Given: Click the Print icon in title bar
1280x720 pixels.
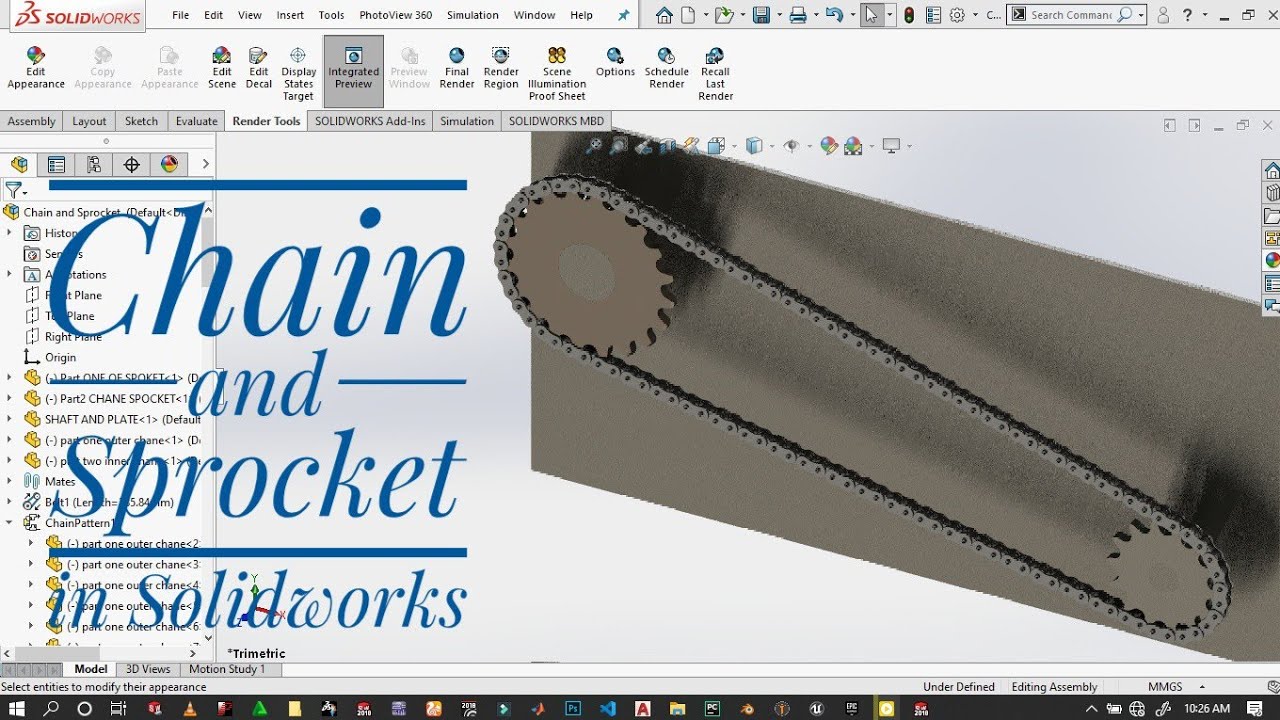Looking at the screenshot, I should pos(797,15).
